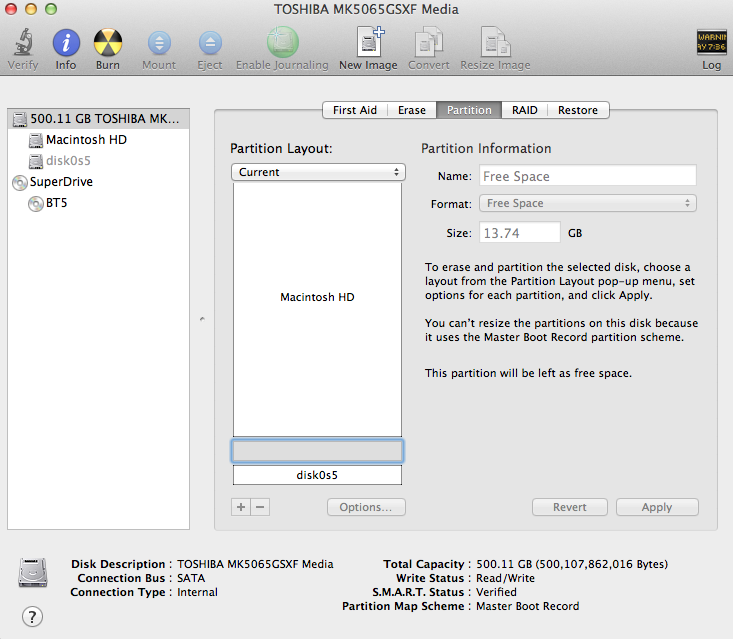Click the Enable Journaling icon

(282, 42)
